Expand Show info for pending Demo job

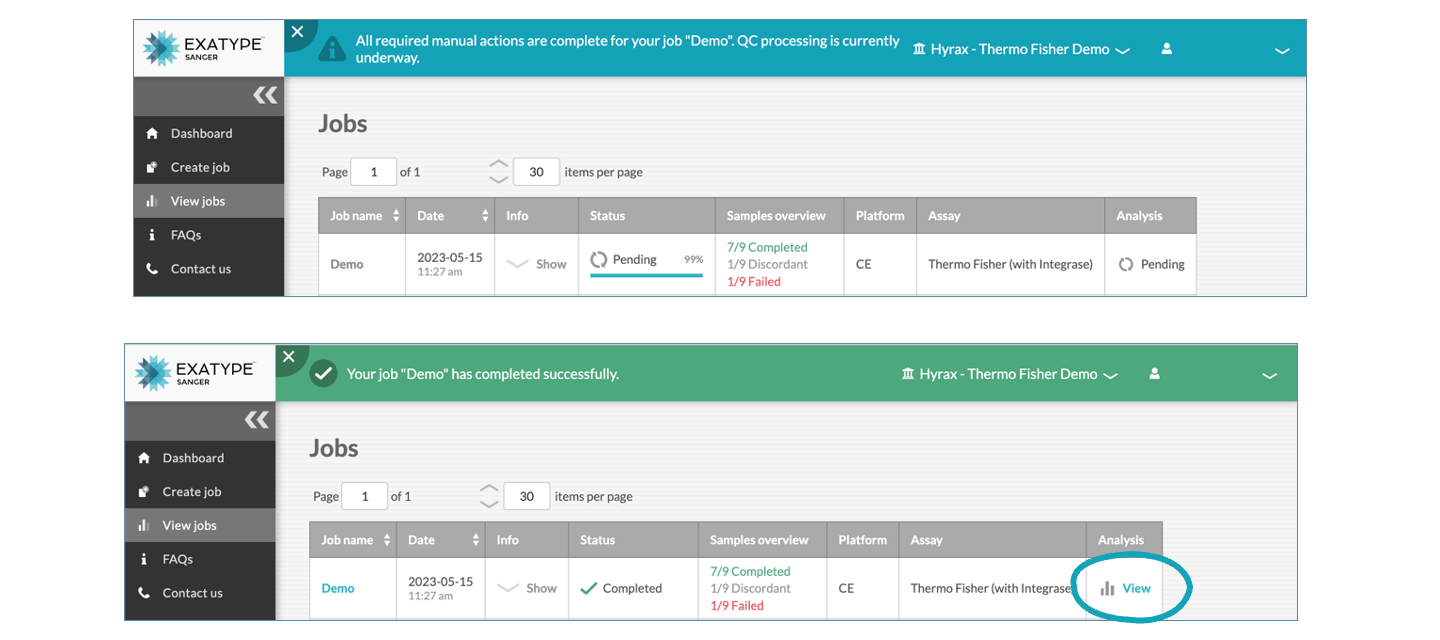coord(537,264)
